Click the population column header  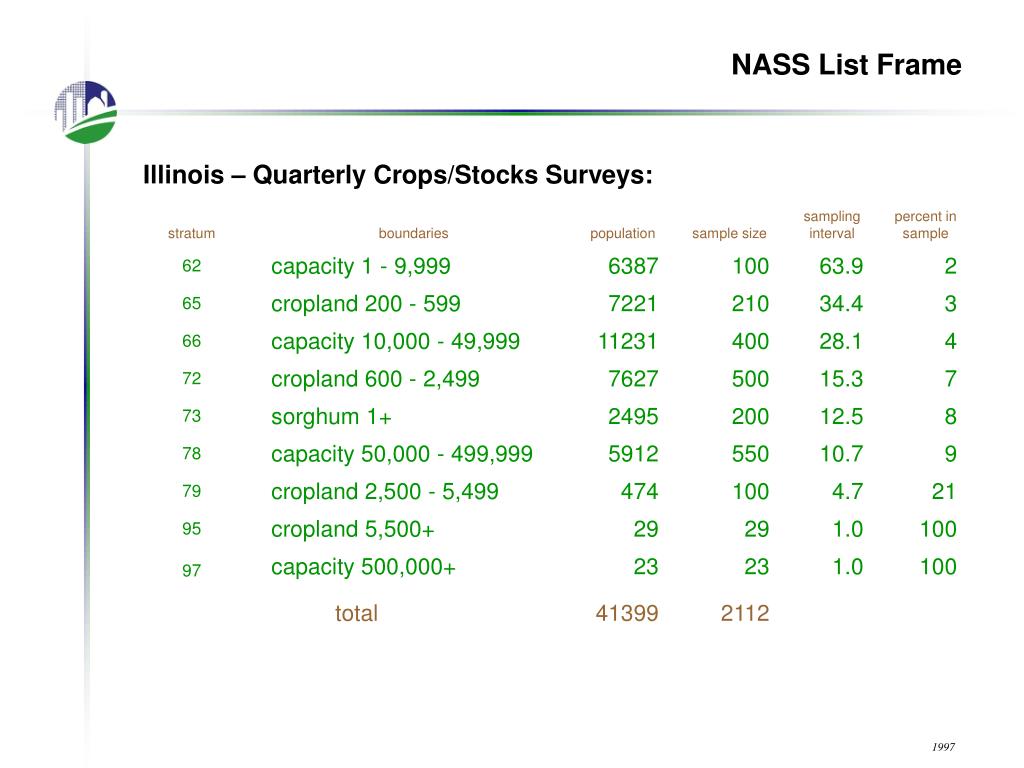tap(622, 234)
